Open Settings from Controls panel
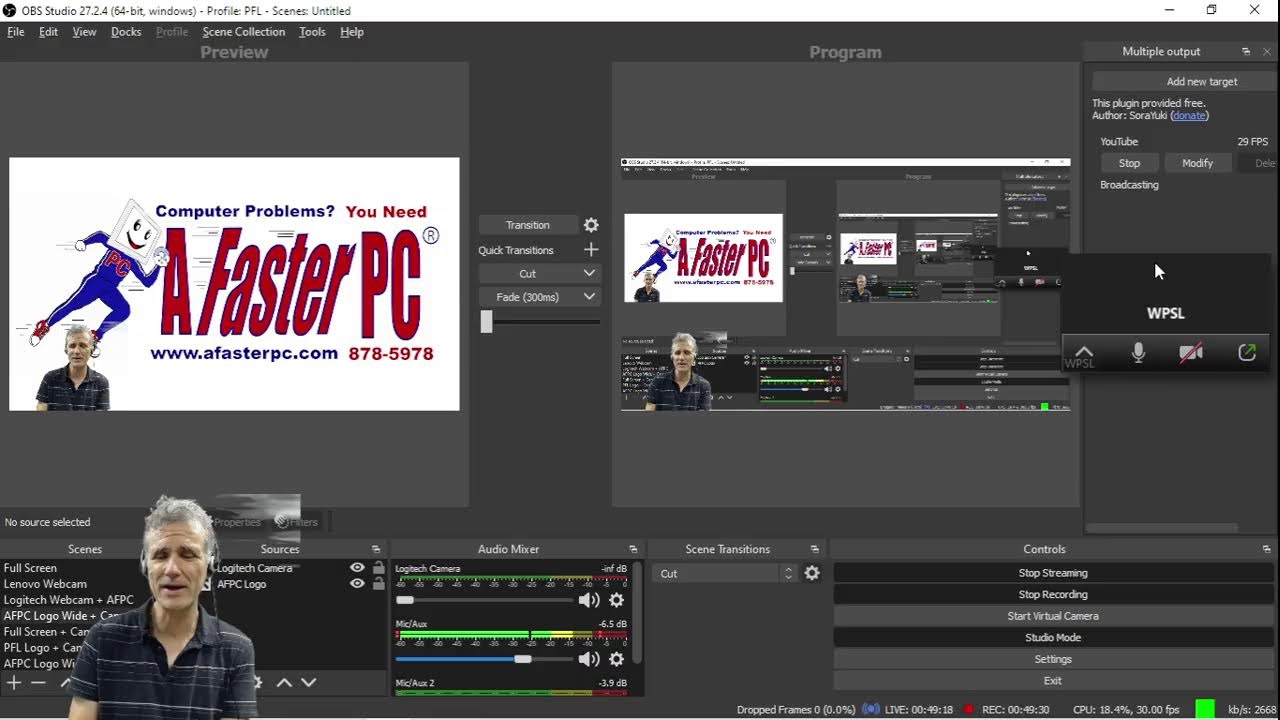 (1052, 659)
